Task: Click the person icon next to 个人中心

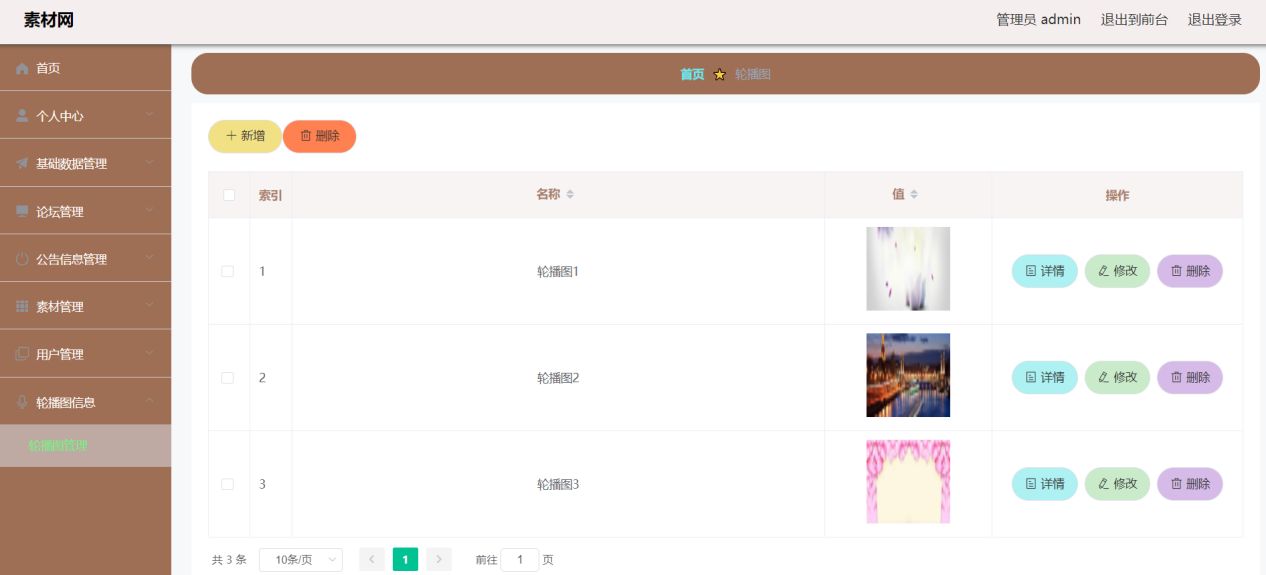Action: [22, 116]
